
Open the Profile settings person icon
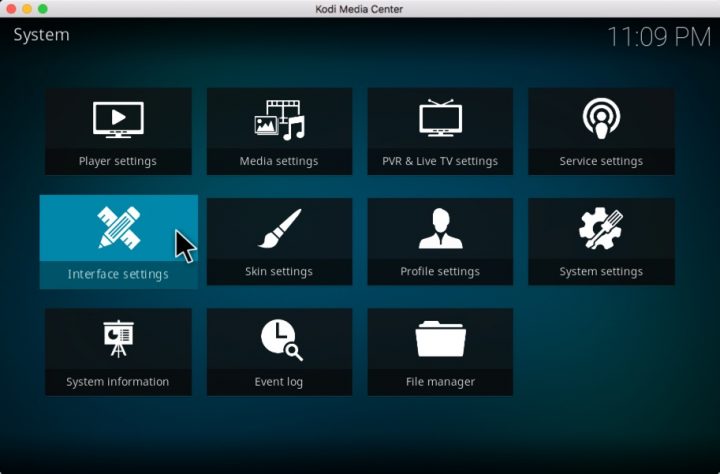tap(440, 228)
